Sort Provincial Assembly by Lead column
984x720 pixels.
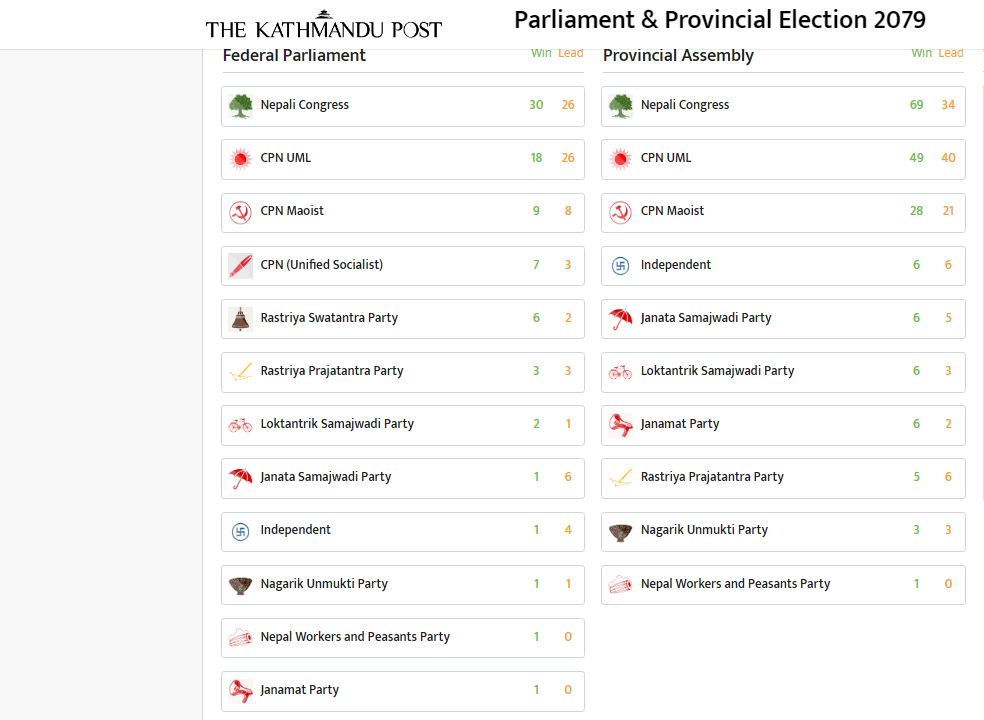pyautogui.click(x=949, y=52)
